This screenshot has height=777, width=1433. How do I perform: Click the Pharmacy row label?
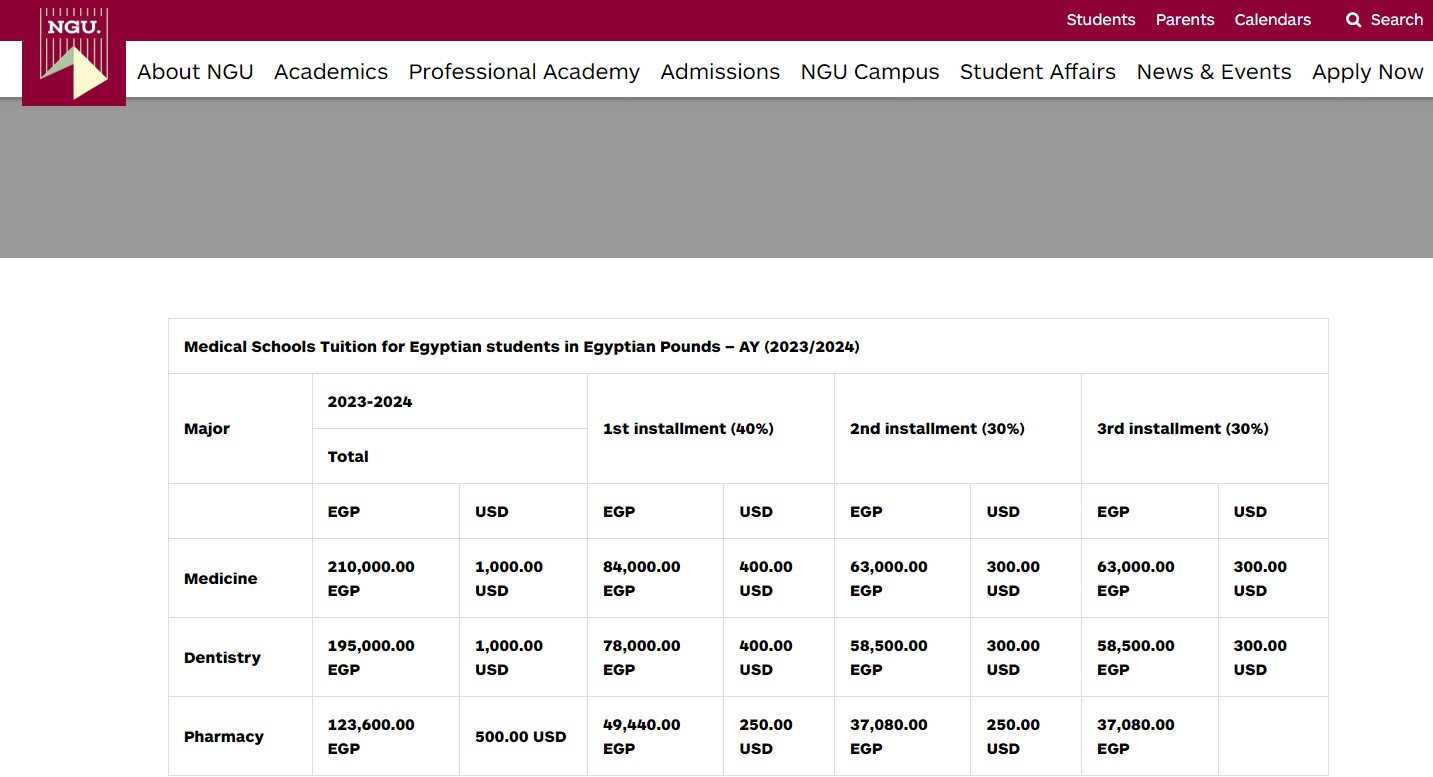click(x=224, y=737)
